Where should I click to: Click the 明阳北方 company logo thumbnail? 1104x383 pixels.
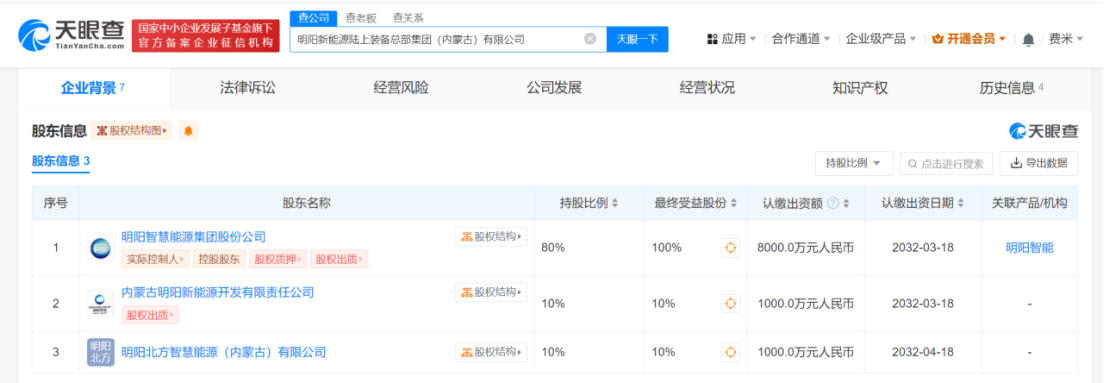[x=101, y=352]
